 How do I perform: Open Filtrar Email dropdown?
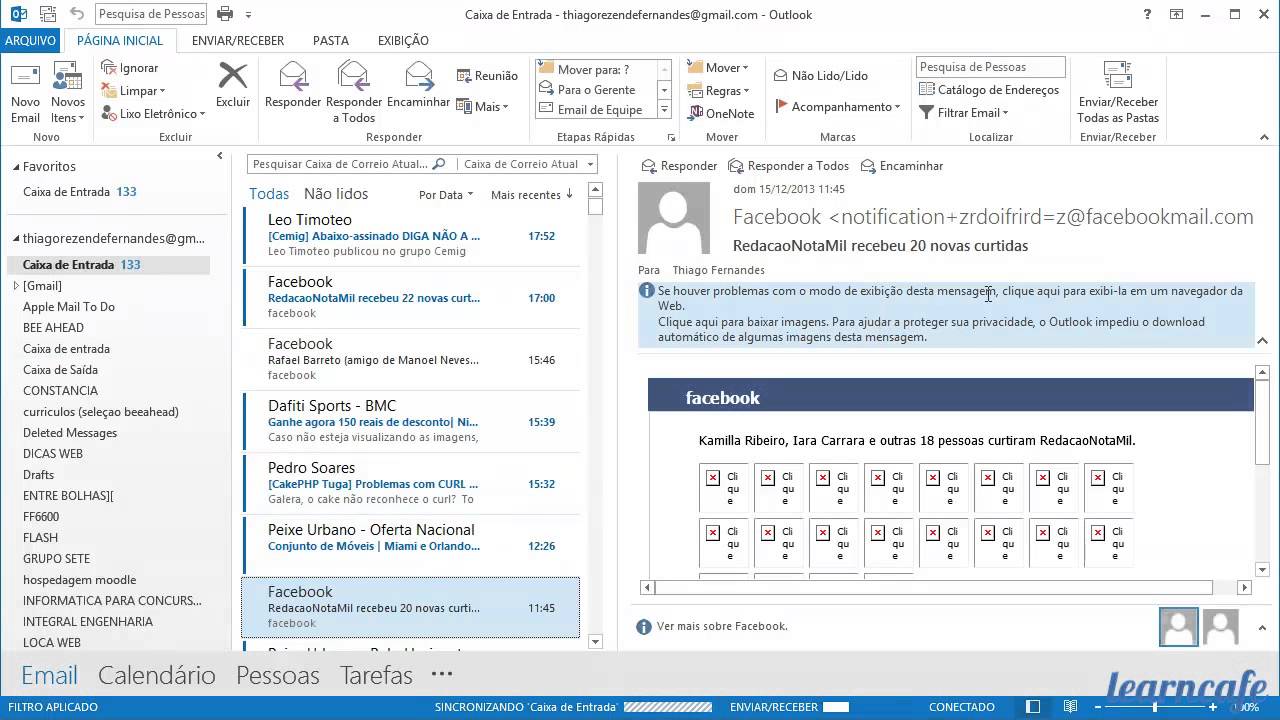[964, 113]
